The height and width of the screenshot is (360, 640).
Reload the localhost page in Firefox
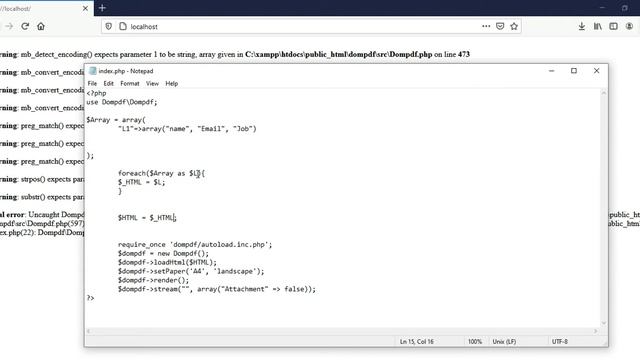25,26
